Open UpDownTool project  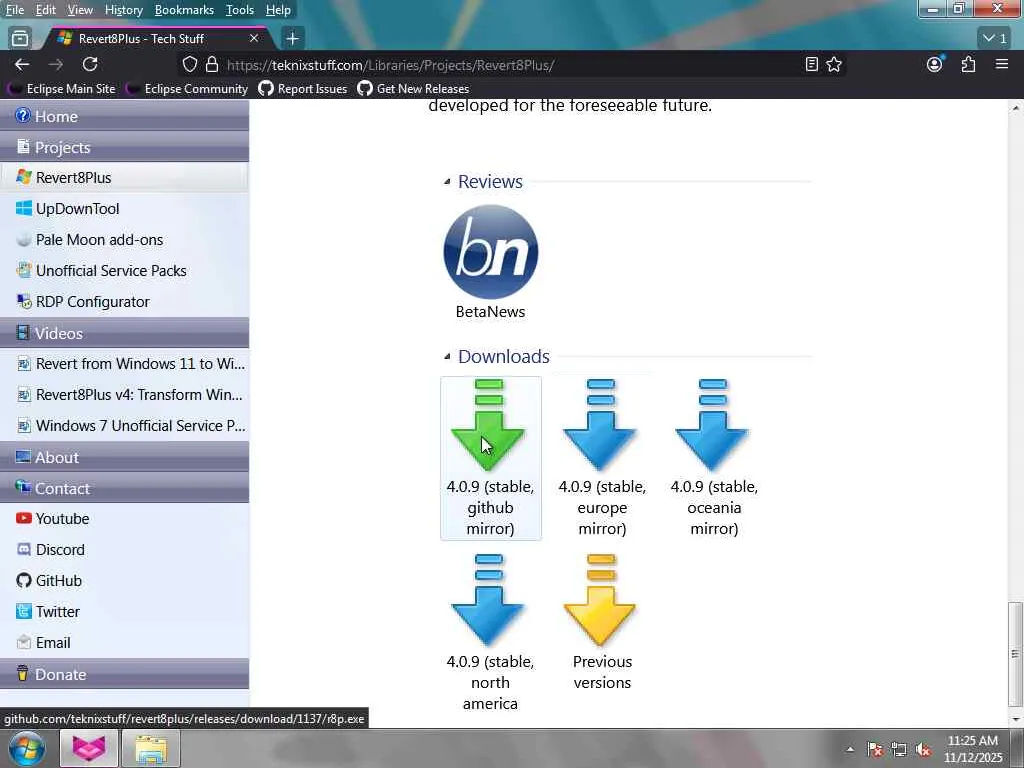pyautogui.click(x=124, y=209)
